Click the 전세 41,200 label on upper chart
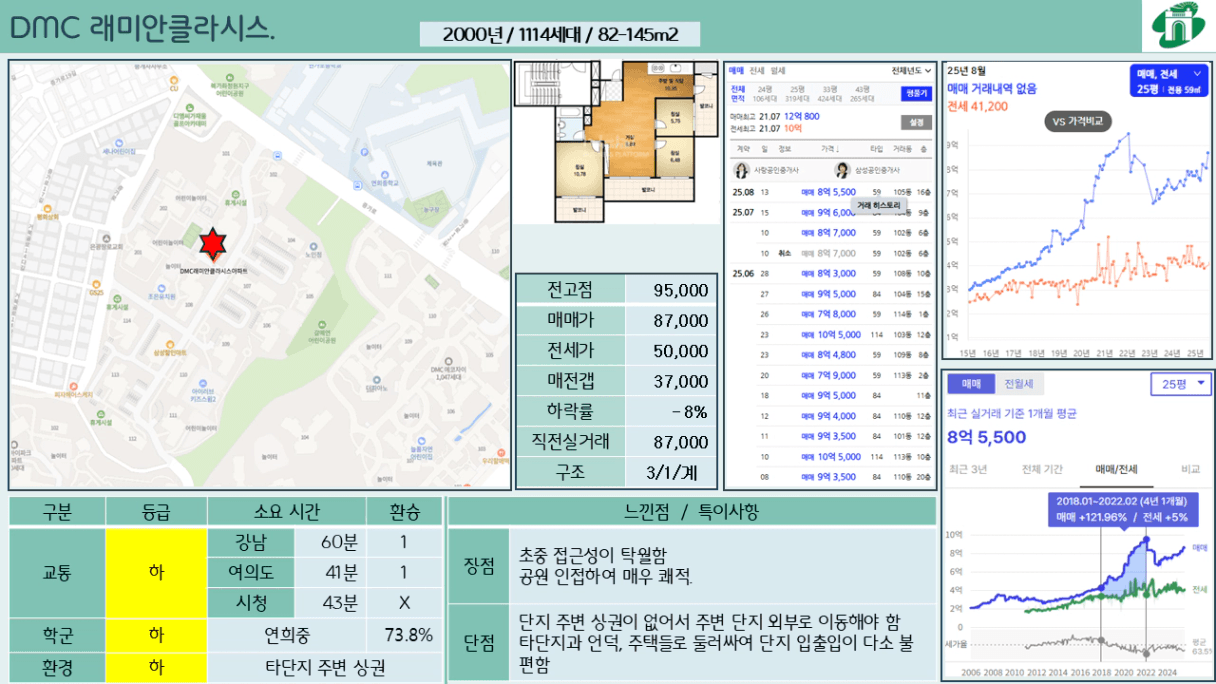This screenshot has height=684, width=1216. [977, 106]
